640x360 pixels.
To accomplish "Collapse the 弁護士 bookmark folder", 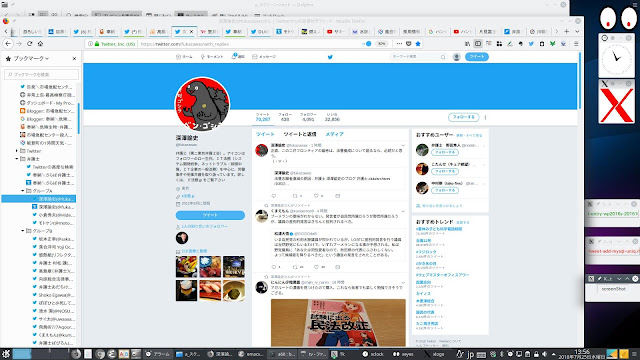I will coord(17,159).
